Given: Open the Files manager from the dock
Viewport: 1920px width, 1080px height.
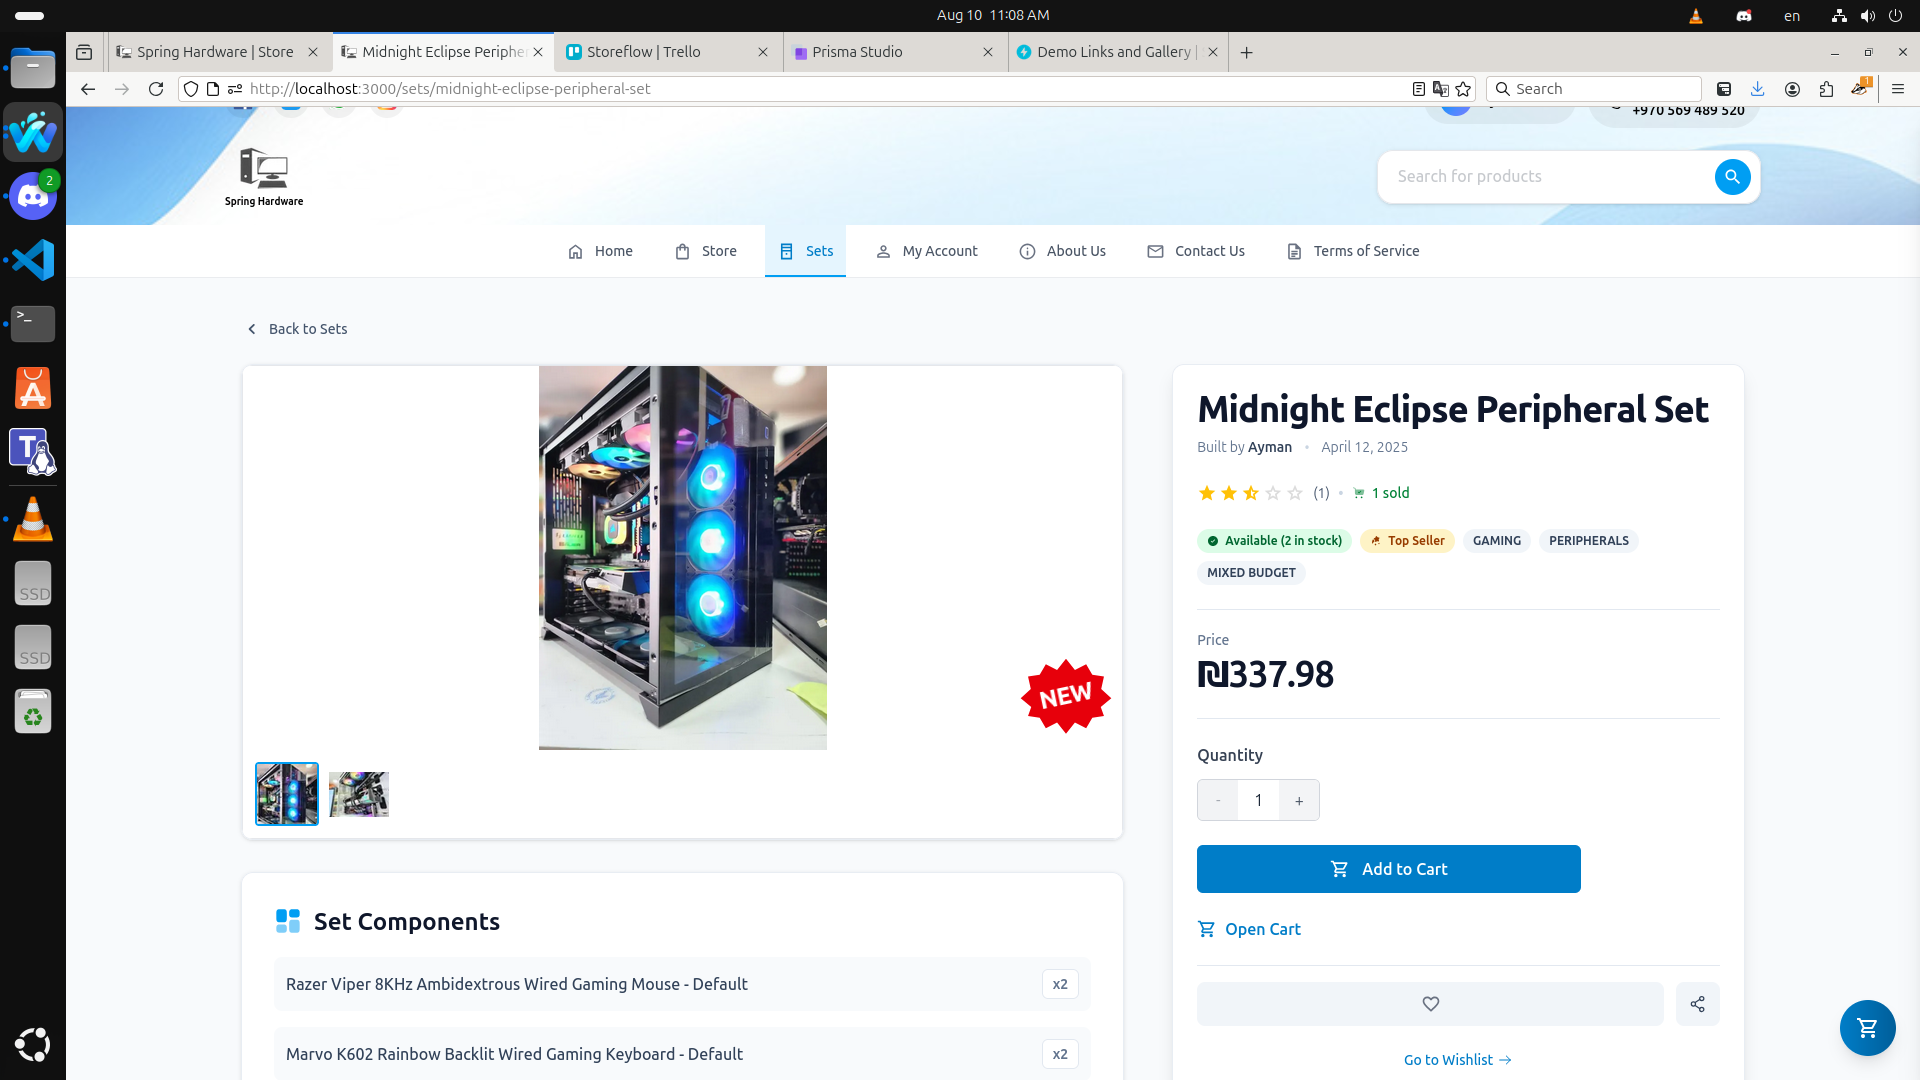Looking at the screenshot, I should point(33,69).
